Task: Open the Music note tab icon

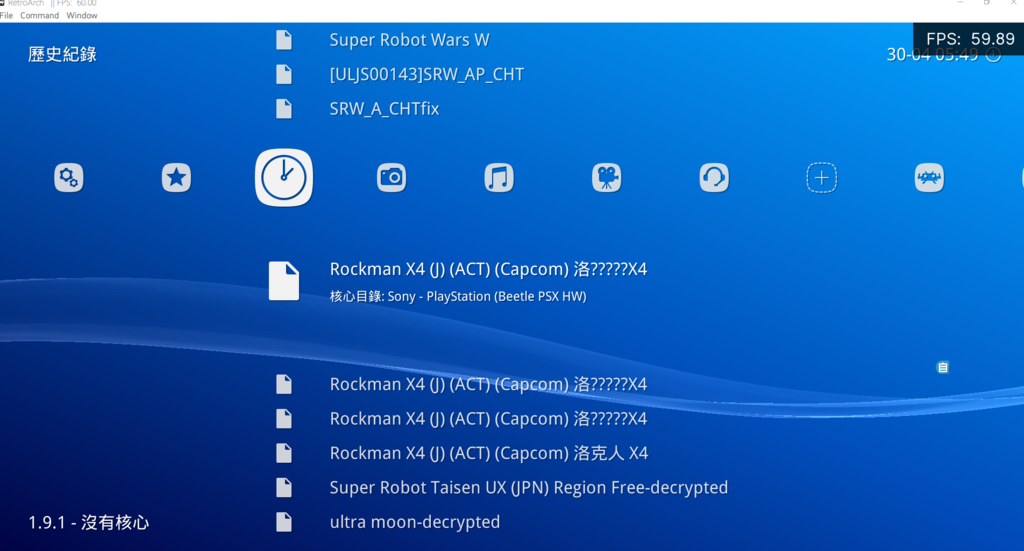Action: pos(499,178)
